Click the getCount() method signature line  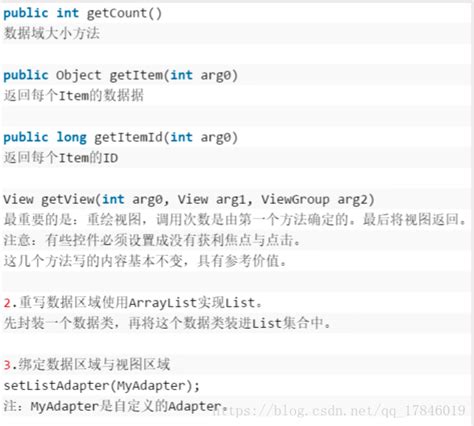pyautogui.click(x=82, y=13)
